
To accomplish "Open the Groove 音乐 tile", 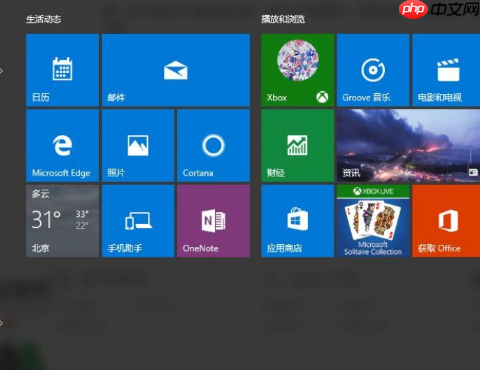I will tap(373, 70).
